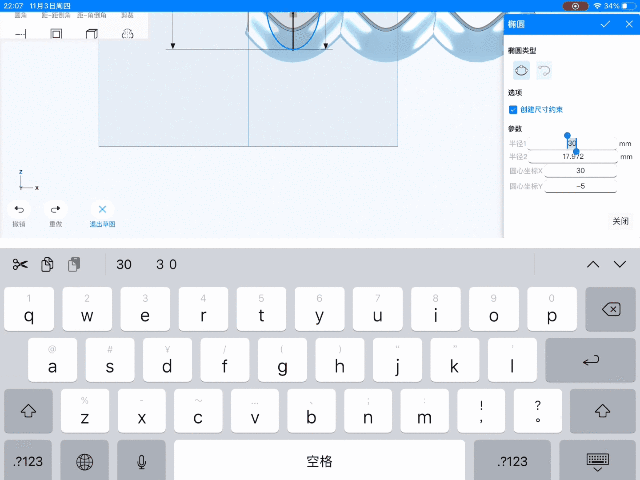Select the full ellipse type icon
640x480 pixels.
(521, 71)
